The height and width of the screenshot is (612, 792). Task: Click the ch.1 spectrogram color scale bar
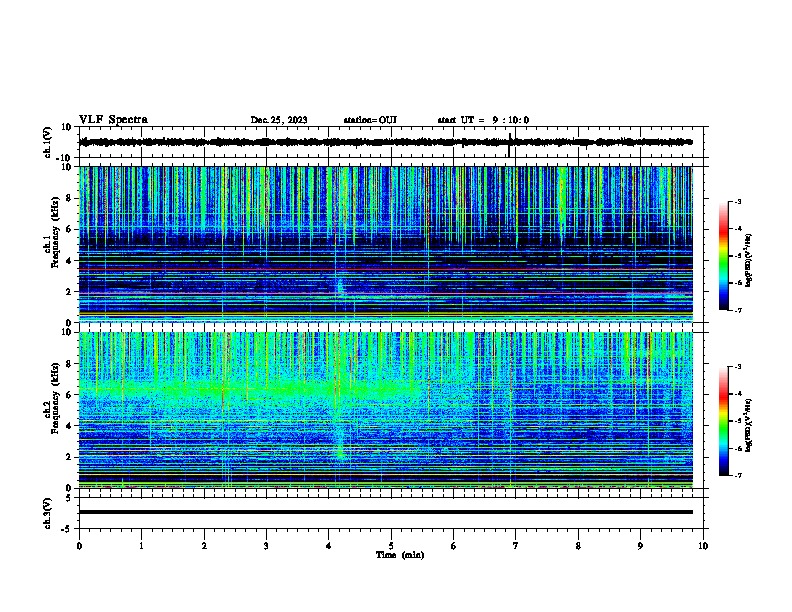724,256
